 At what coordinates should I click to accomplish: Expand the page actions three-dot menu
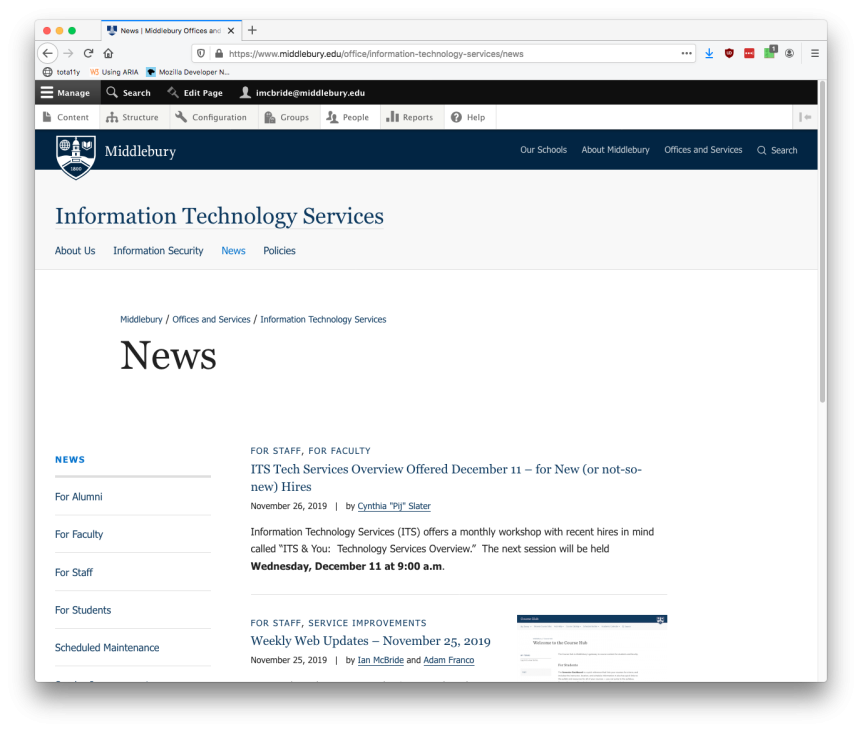pos(686,53)
